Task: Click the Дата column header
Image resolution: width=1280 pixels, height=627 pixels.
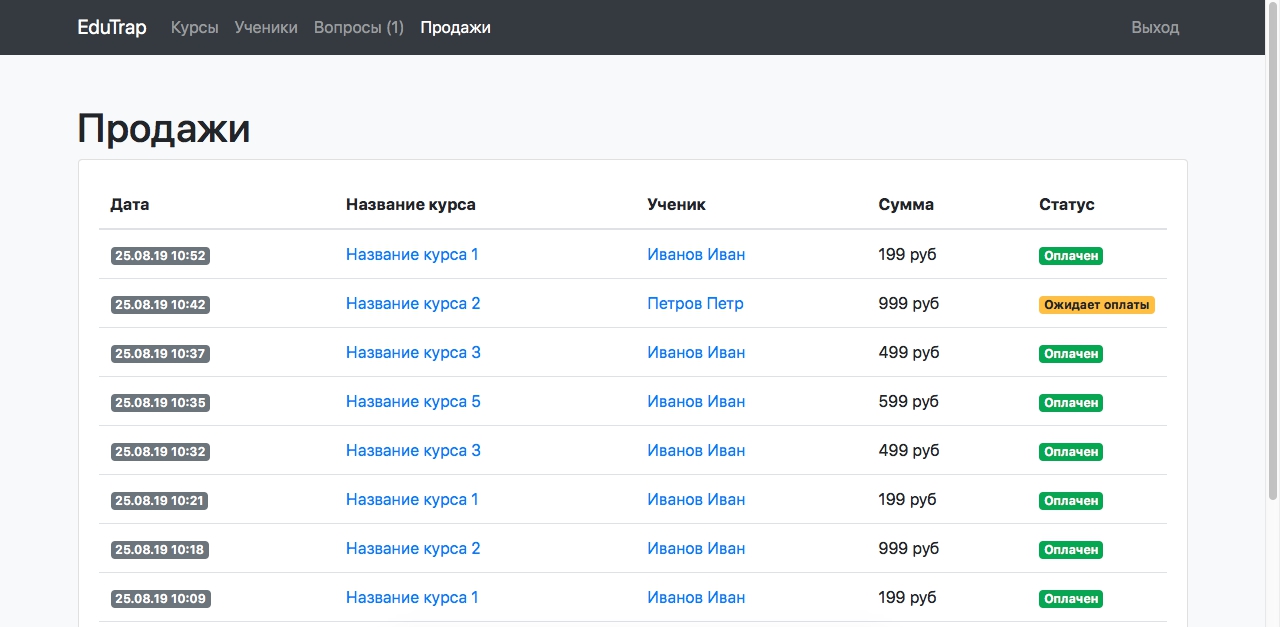Action: [x=130, y=204]
